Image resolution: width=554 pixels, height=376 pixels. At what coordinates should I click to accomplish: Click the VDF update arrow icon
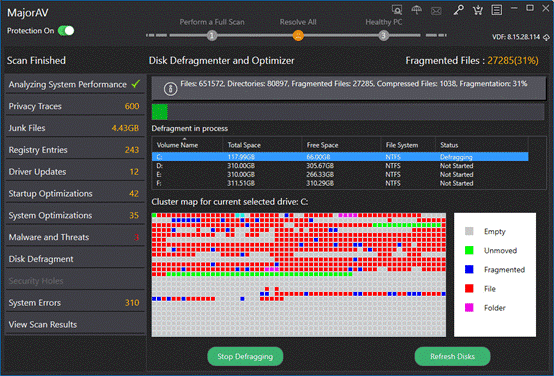tap(546, 37)
